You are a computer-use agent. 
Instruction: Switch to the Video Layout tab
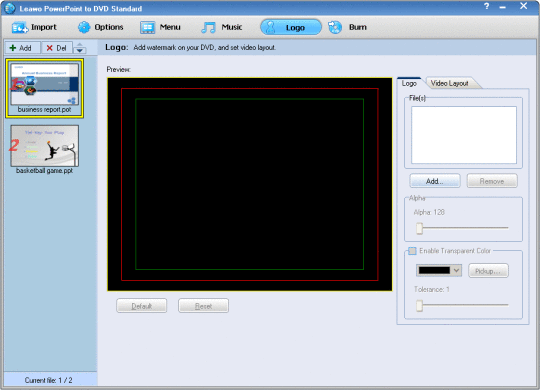[449, 83]
